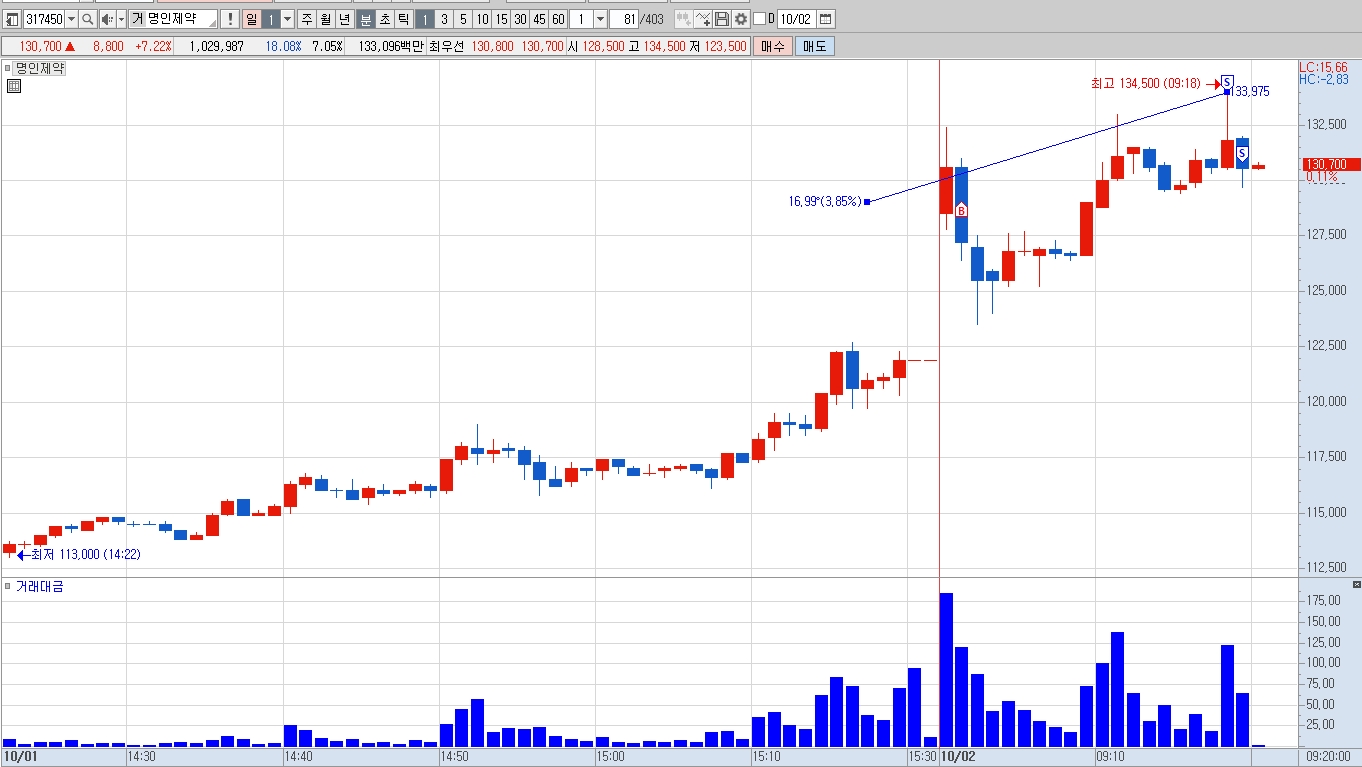This screenshot has width=1362, height=767.
Task: Click the speaker sound alert icon
Action: click(x=107, y=19)
